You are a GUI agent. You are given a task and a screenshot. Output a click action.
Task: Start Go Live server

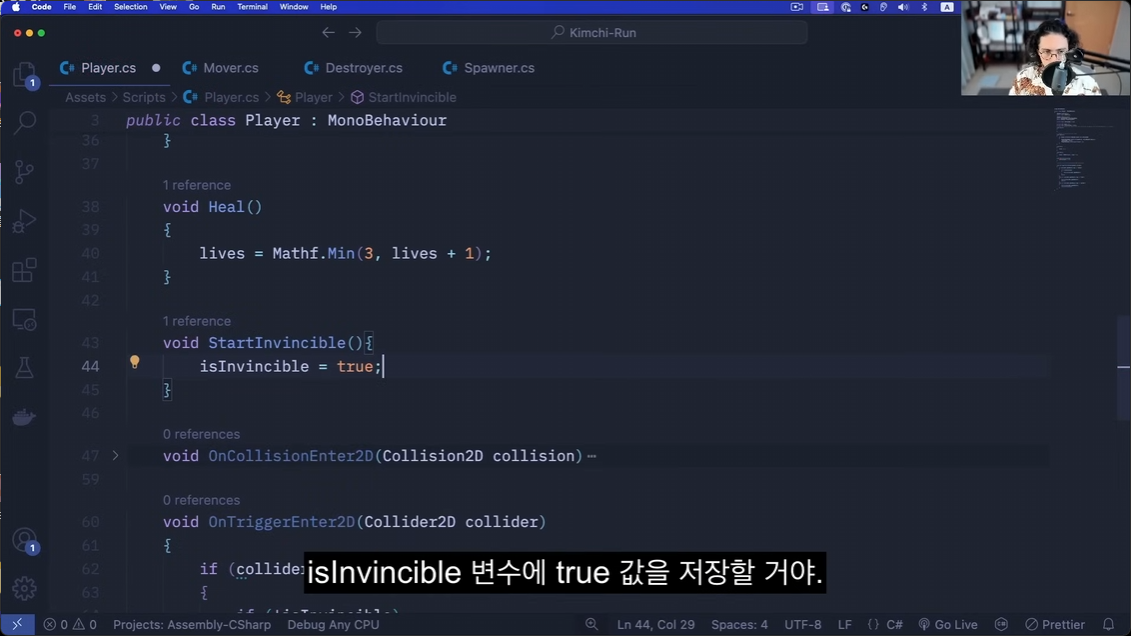[x=948, y=624]
